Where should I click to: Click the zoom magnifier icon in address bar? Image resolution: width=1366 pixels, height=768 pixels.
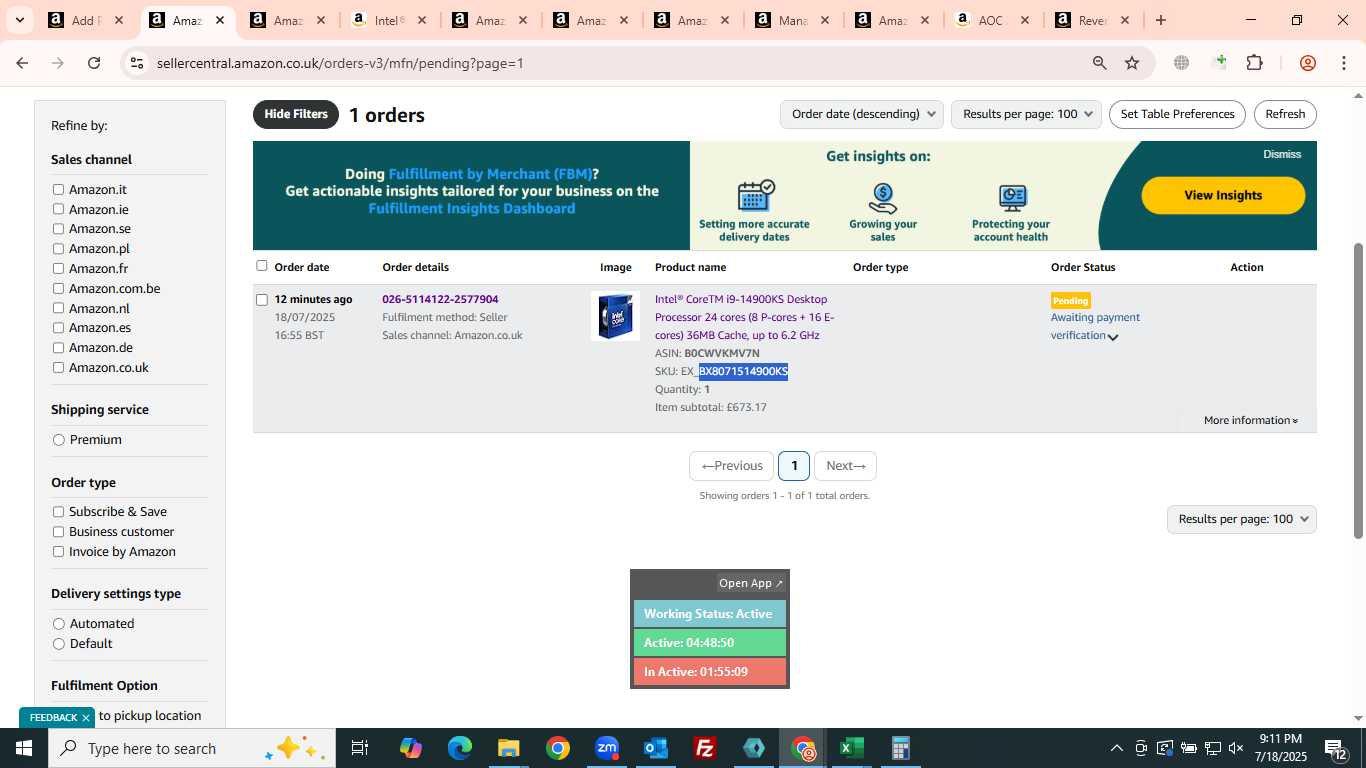(x=1099, y=63)
